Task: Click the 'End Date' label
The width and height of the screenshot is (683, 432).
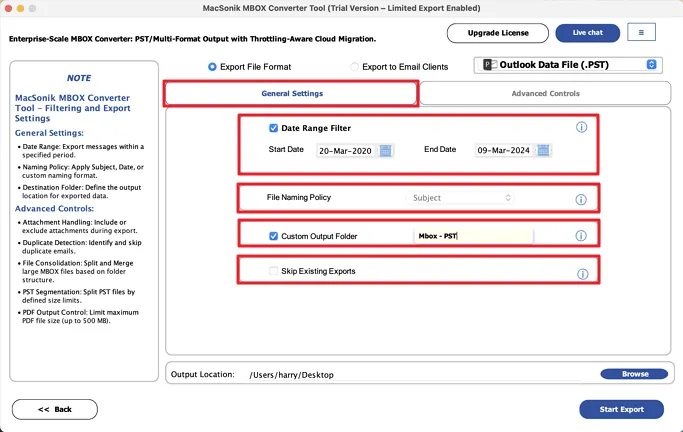Action: 440,149
